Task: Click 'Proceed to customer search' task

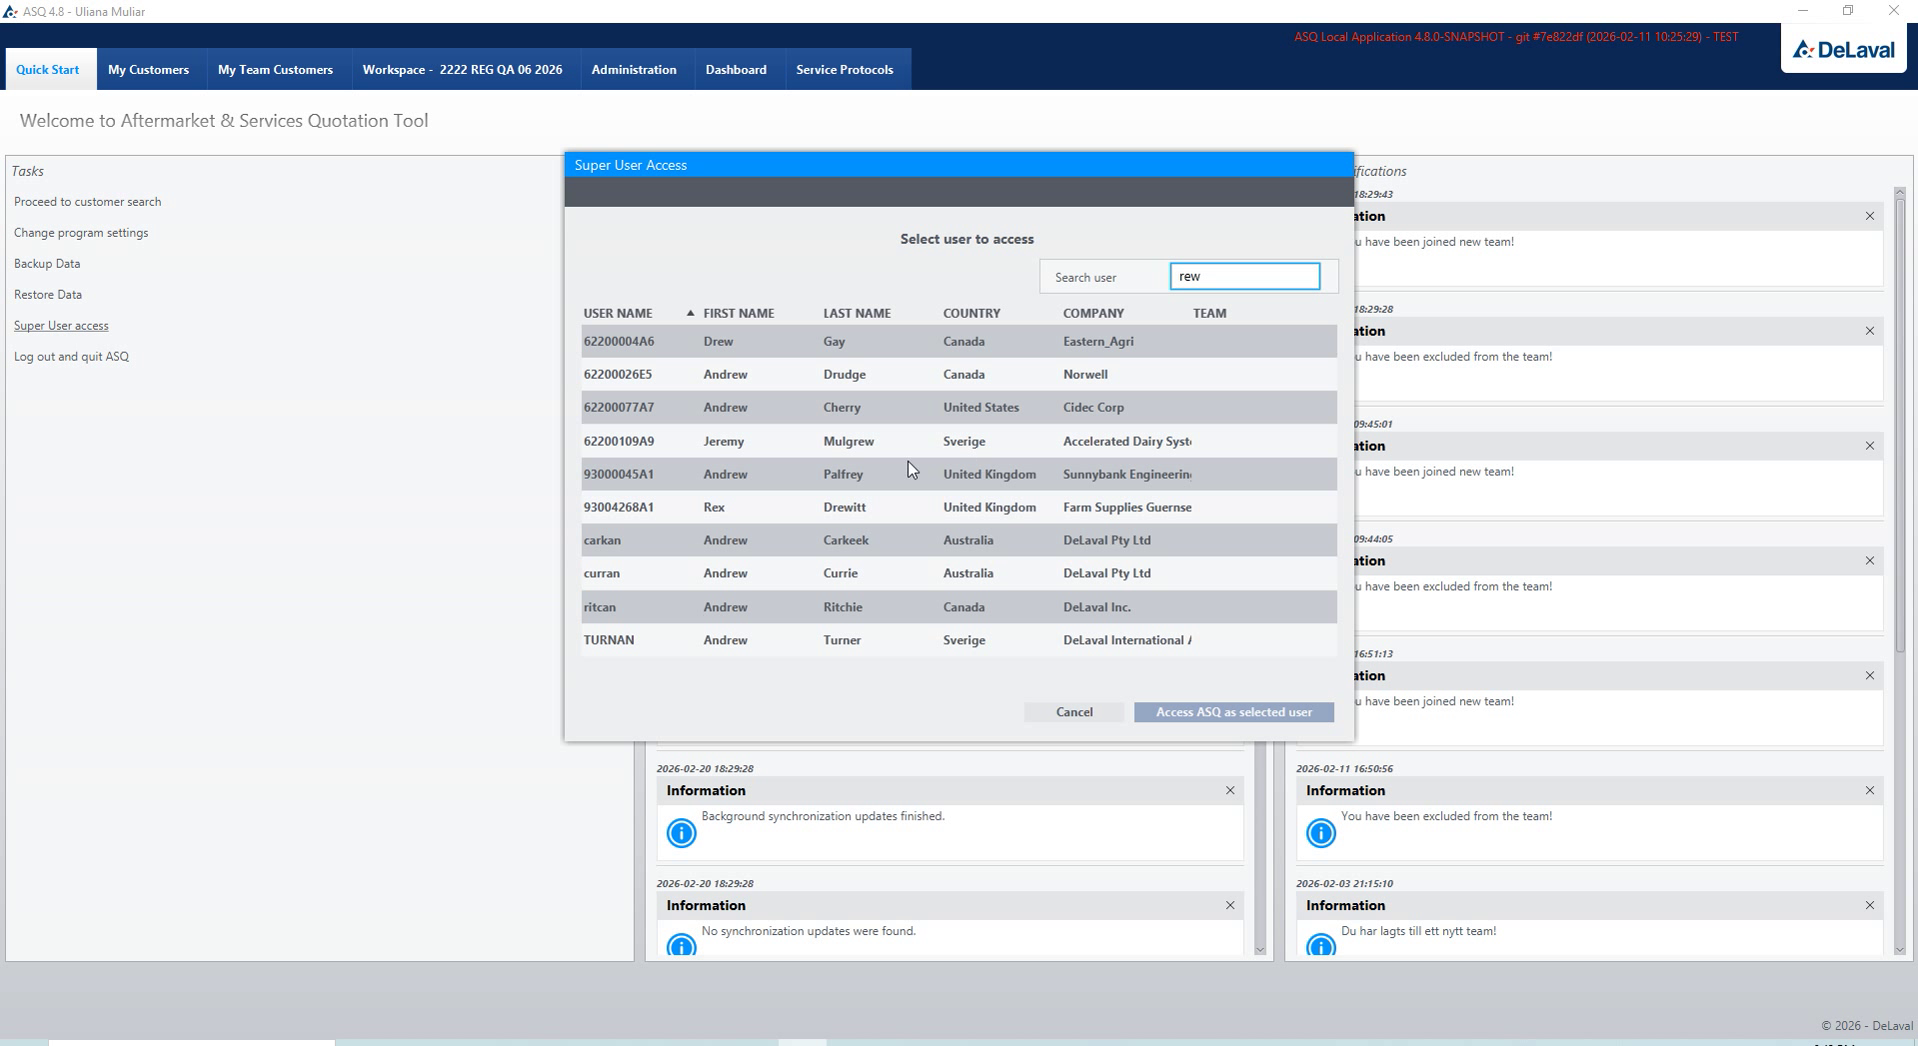Action: pos(87,202)
